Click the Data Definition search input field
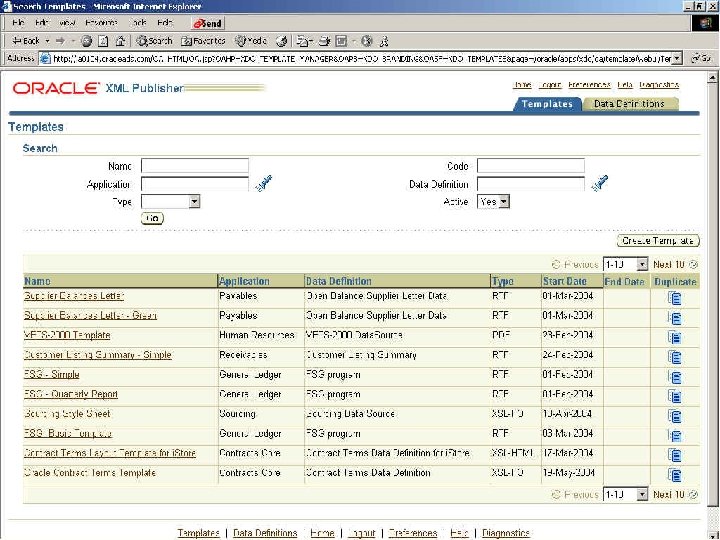Viewport: 720px width, 540px height. point(531,184)
